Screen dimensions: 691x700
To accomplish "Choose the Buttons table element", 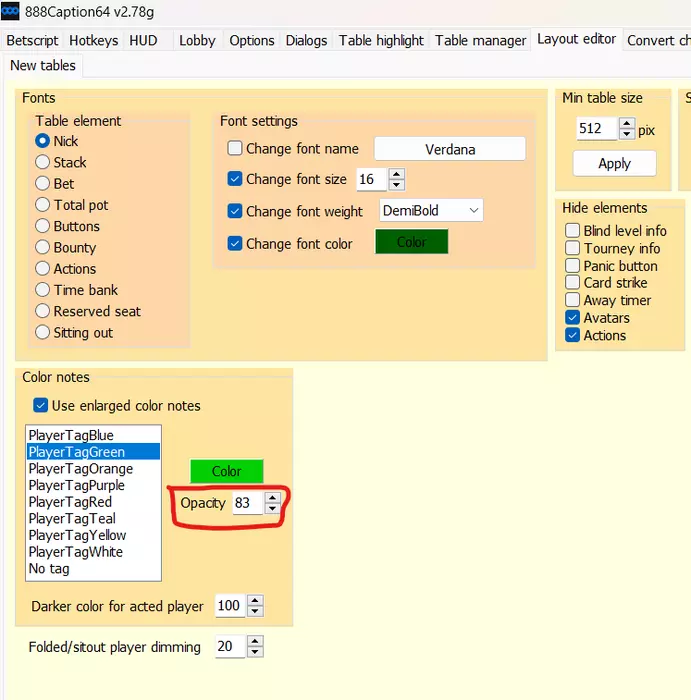I will point(67,226).
